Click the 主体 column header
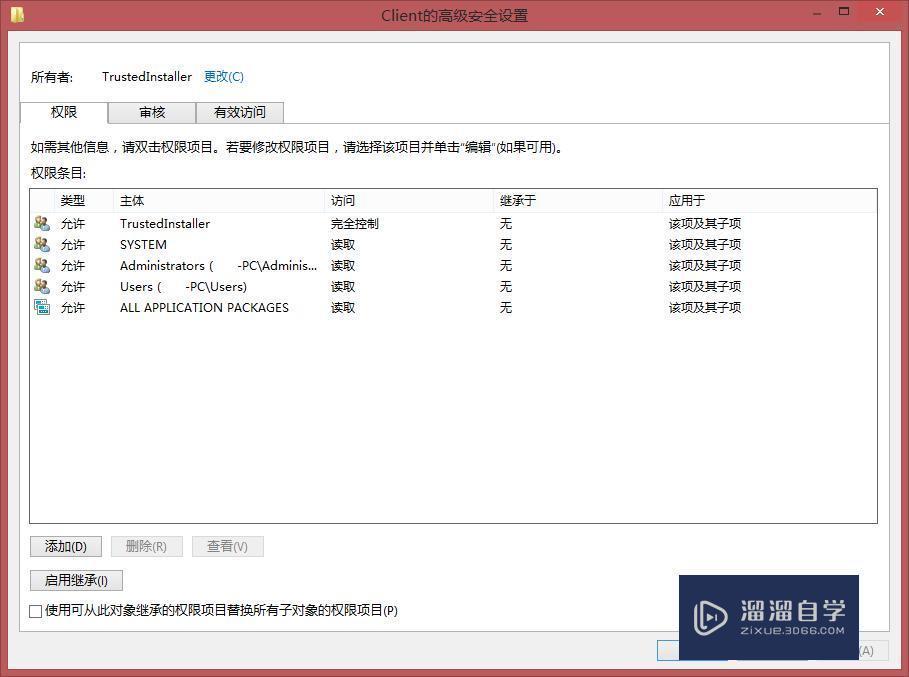This screenshot has height=677, width=909. [133, 200]
